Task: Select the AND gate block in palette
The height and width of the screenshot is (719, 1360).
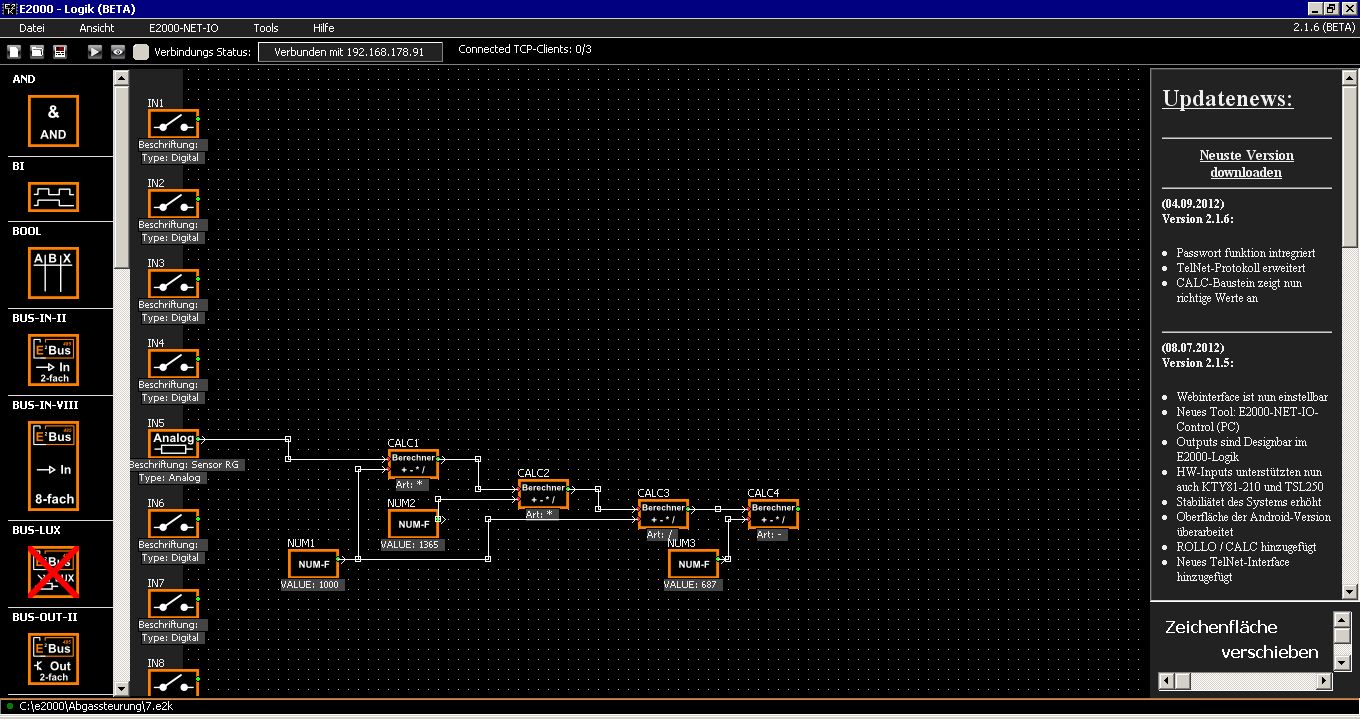Action: [x=54, y=122]
